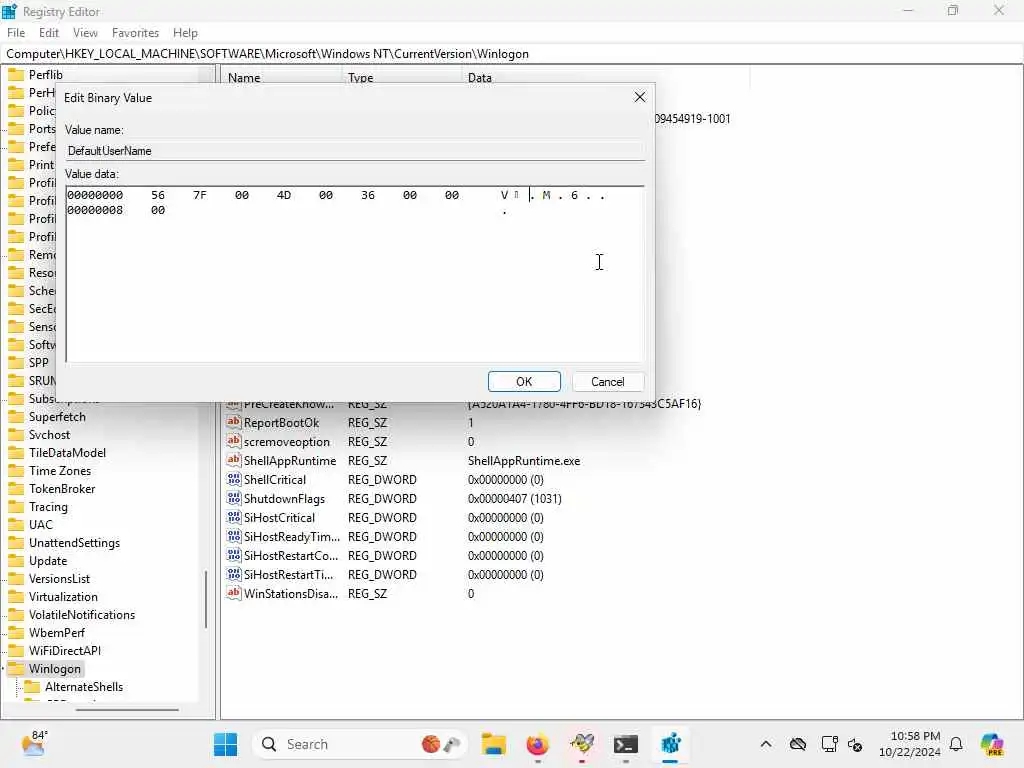Select the AlternateShells subkey
The height and width of the screenshot is (768, 1024).
pyautogui.click(x=84, y=687)
